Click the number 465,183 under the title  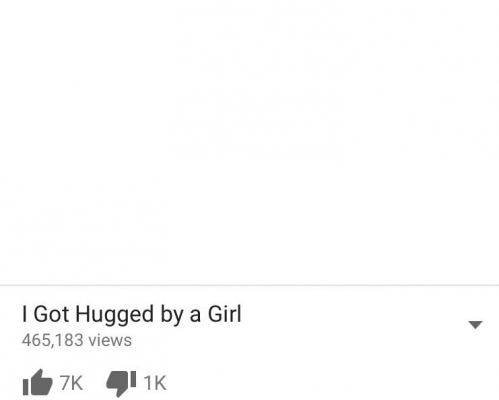(x=53, y=340)
